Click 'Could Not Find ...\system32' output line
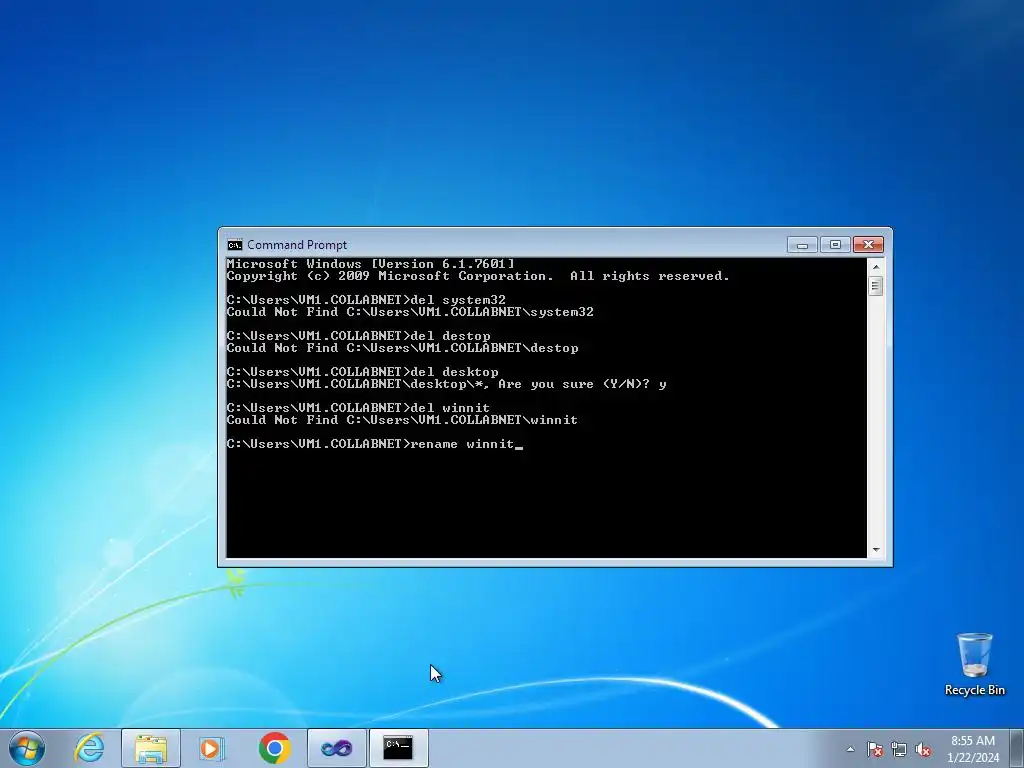1024x768 pixels. [410, 312]
